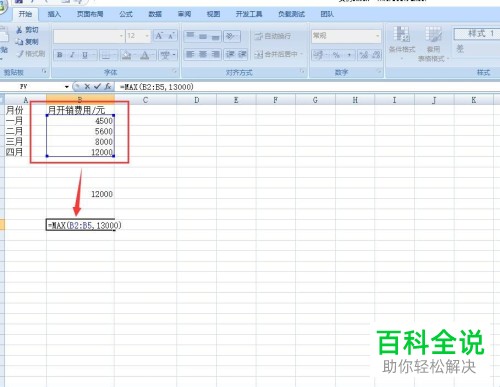Switch to the Data (数据) tab

point(155,14)
